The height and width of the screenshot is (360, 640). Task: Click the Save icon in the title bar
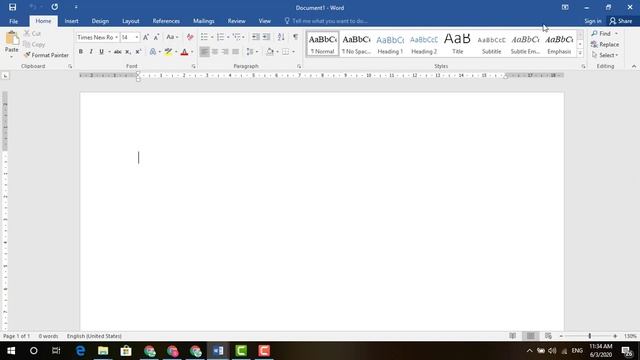pyautogui.click(x=13, y=7)
